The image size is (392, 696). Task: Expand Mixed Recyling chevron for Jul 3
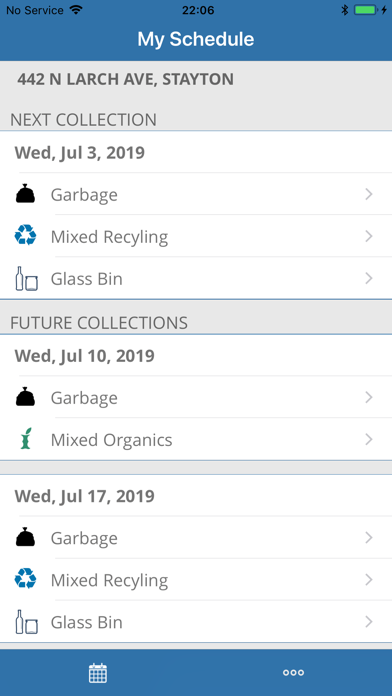pos(368,236)
